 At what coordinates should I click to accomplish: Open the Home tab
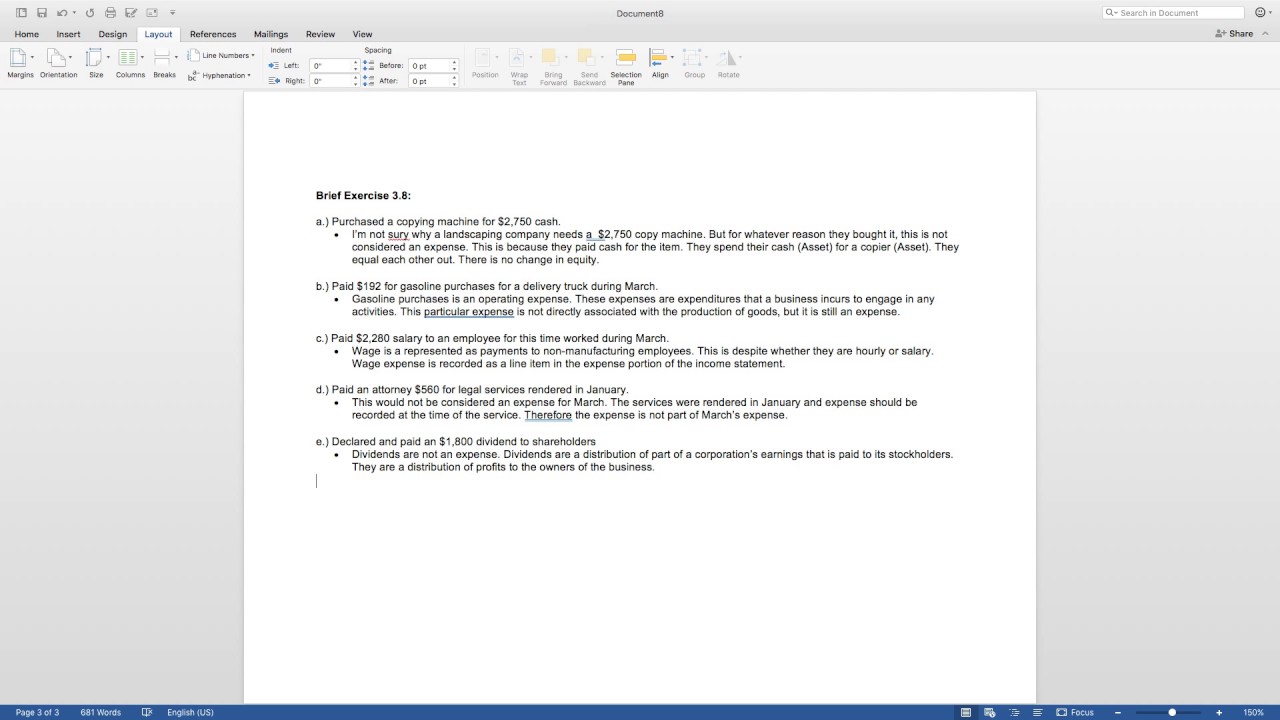[x=27, y=34]
